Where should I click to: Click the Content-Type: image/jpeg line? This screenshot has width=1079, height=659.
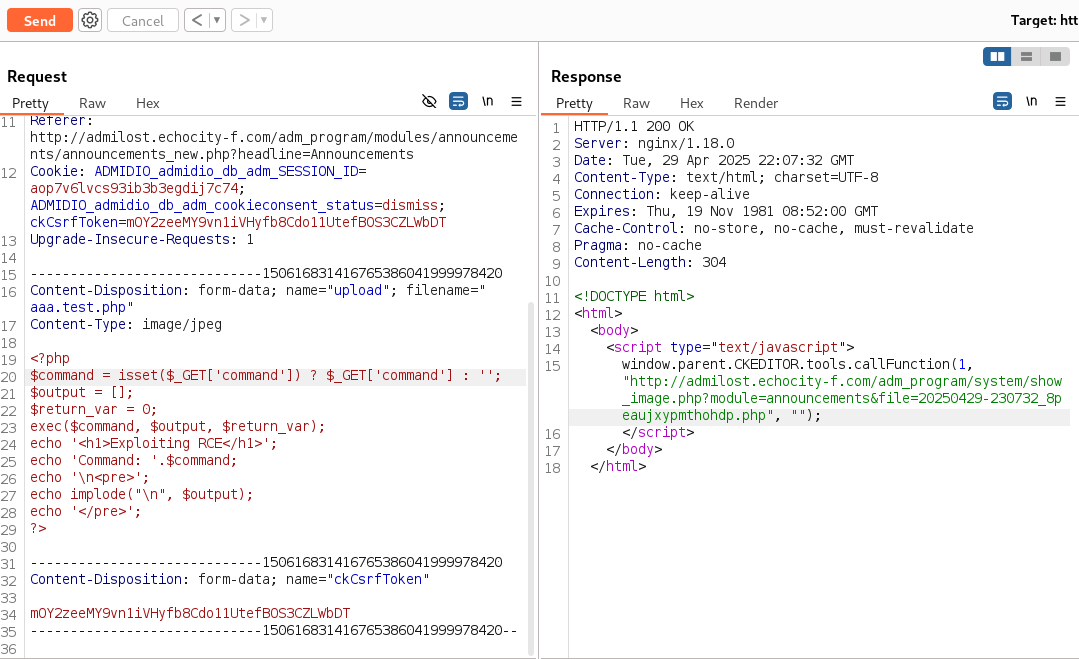point(126,325)
